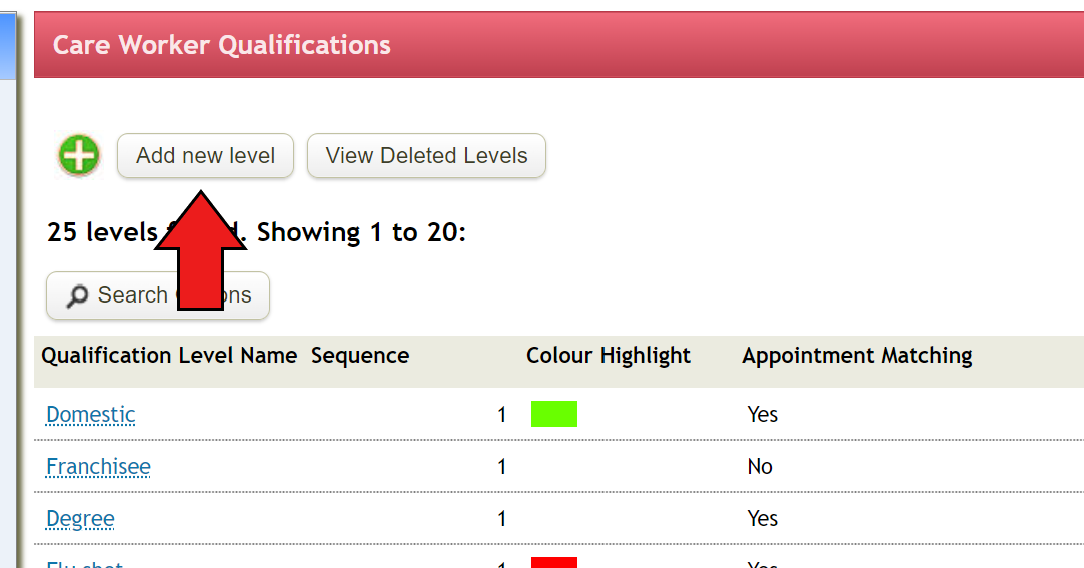This screenshot has width=1084, height=568.
Task: Add a new qualification level
Action: [205, 155]
